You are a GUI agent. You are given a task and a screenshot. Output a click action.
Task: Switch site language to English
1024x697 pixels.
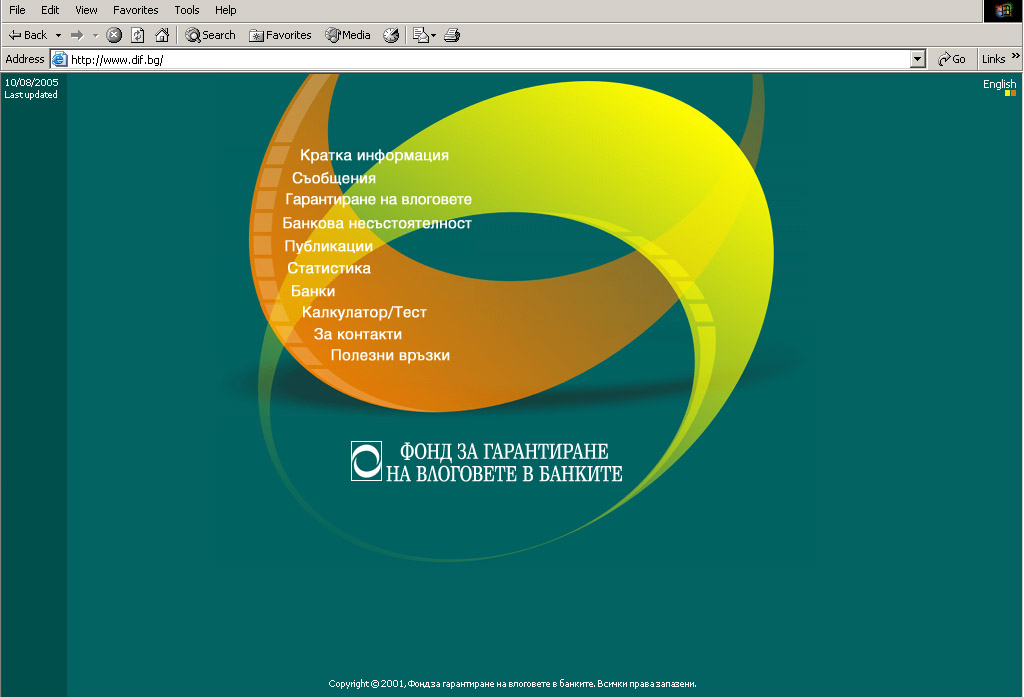998,84
